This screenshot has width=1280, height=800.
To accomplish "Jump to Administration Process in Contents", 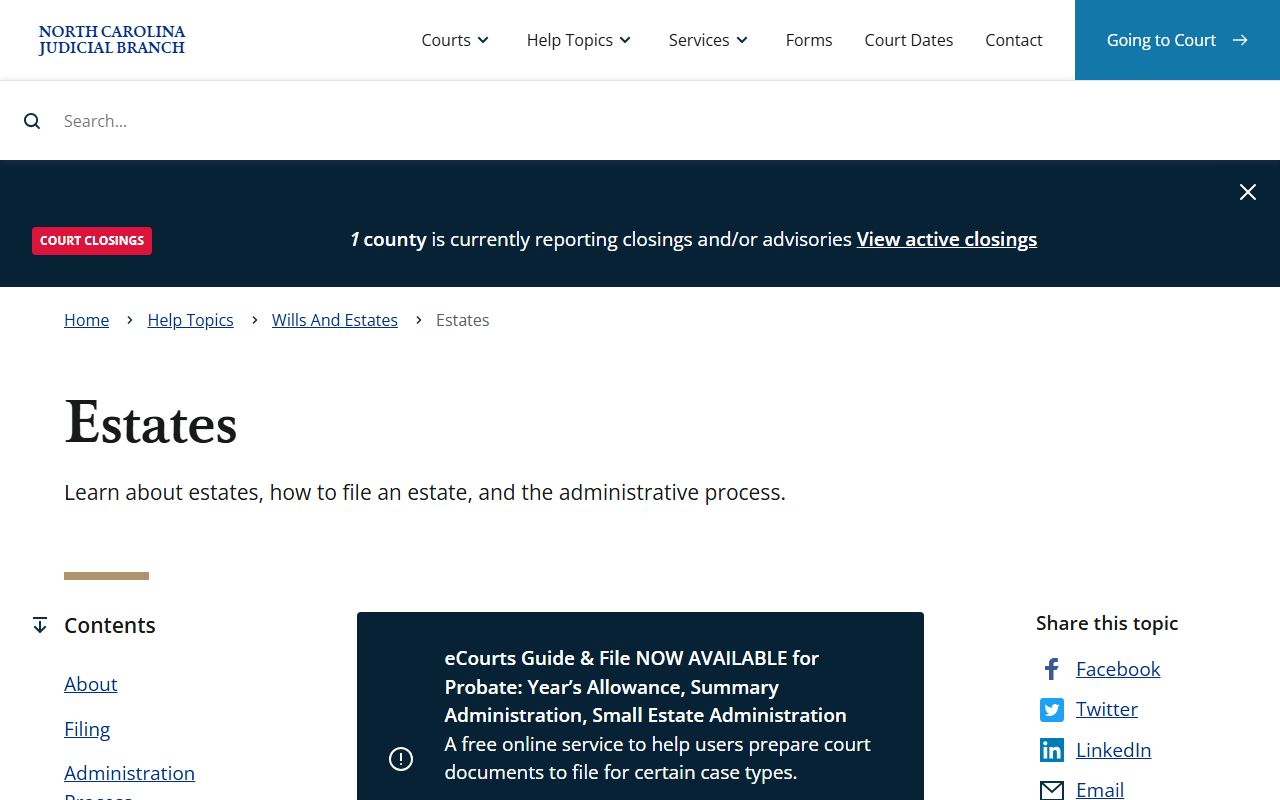I will 130,783.
